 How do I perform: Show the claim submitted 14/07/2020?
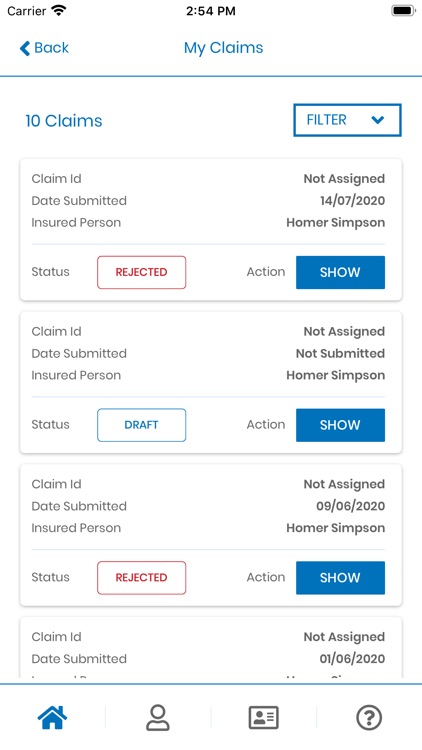340,272
